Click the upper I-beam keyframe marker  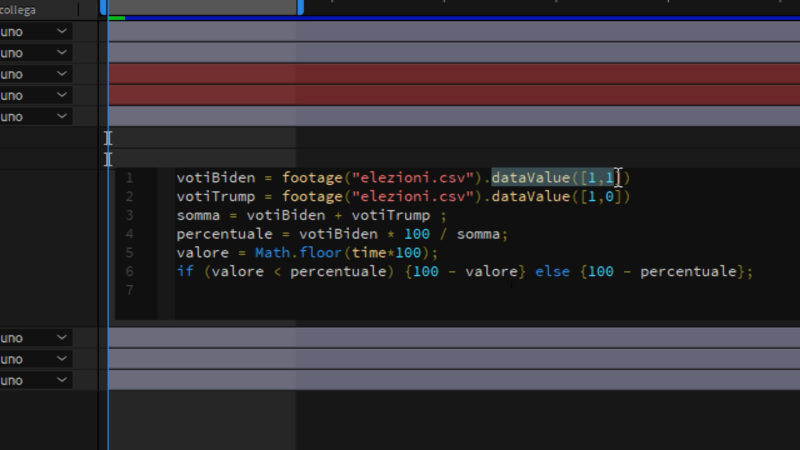pyautogui.click(x=108, y=138)
